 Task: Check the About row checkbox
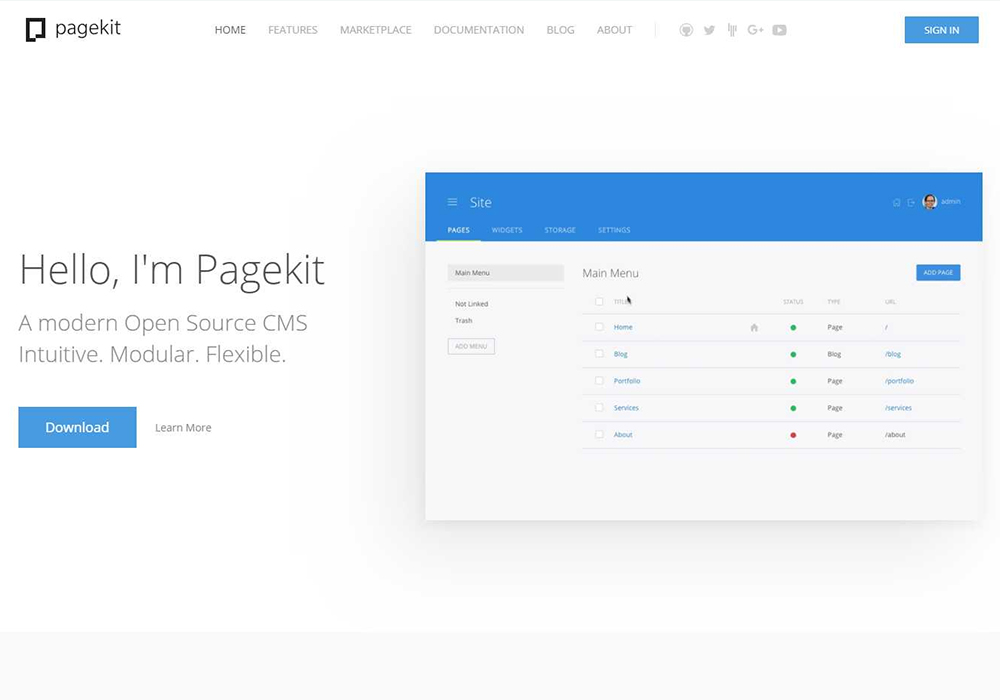[599, 434]
